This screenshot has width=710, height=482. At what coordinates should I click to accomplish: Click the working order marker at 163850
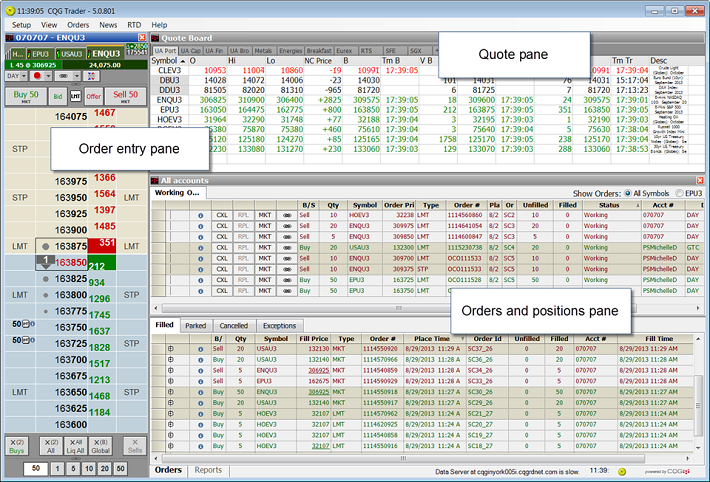coord(45,262)
